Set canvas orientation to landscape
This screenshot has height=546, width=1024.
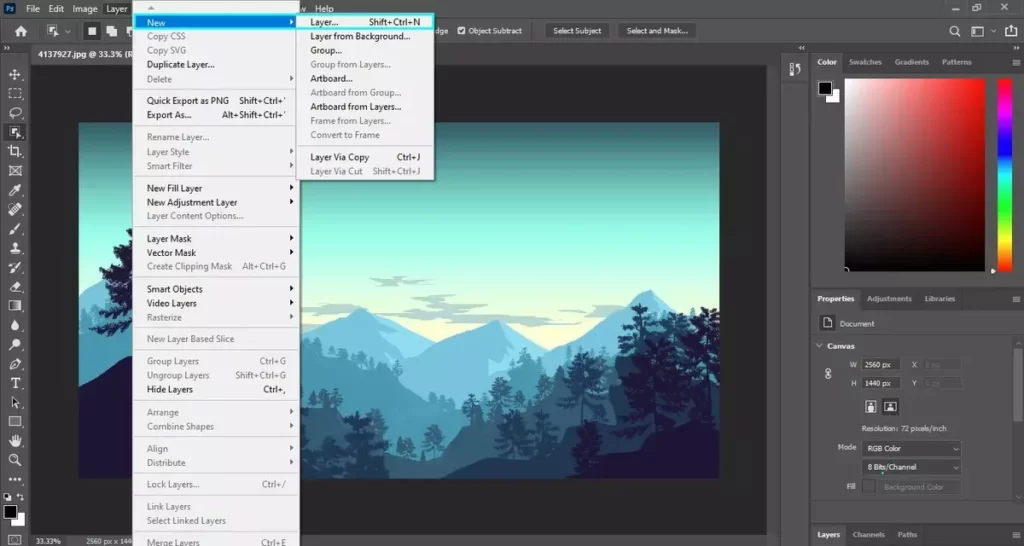(889, 406)
